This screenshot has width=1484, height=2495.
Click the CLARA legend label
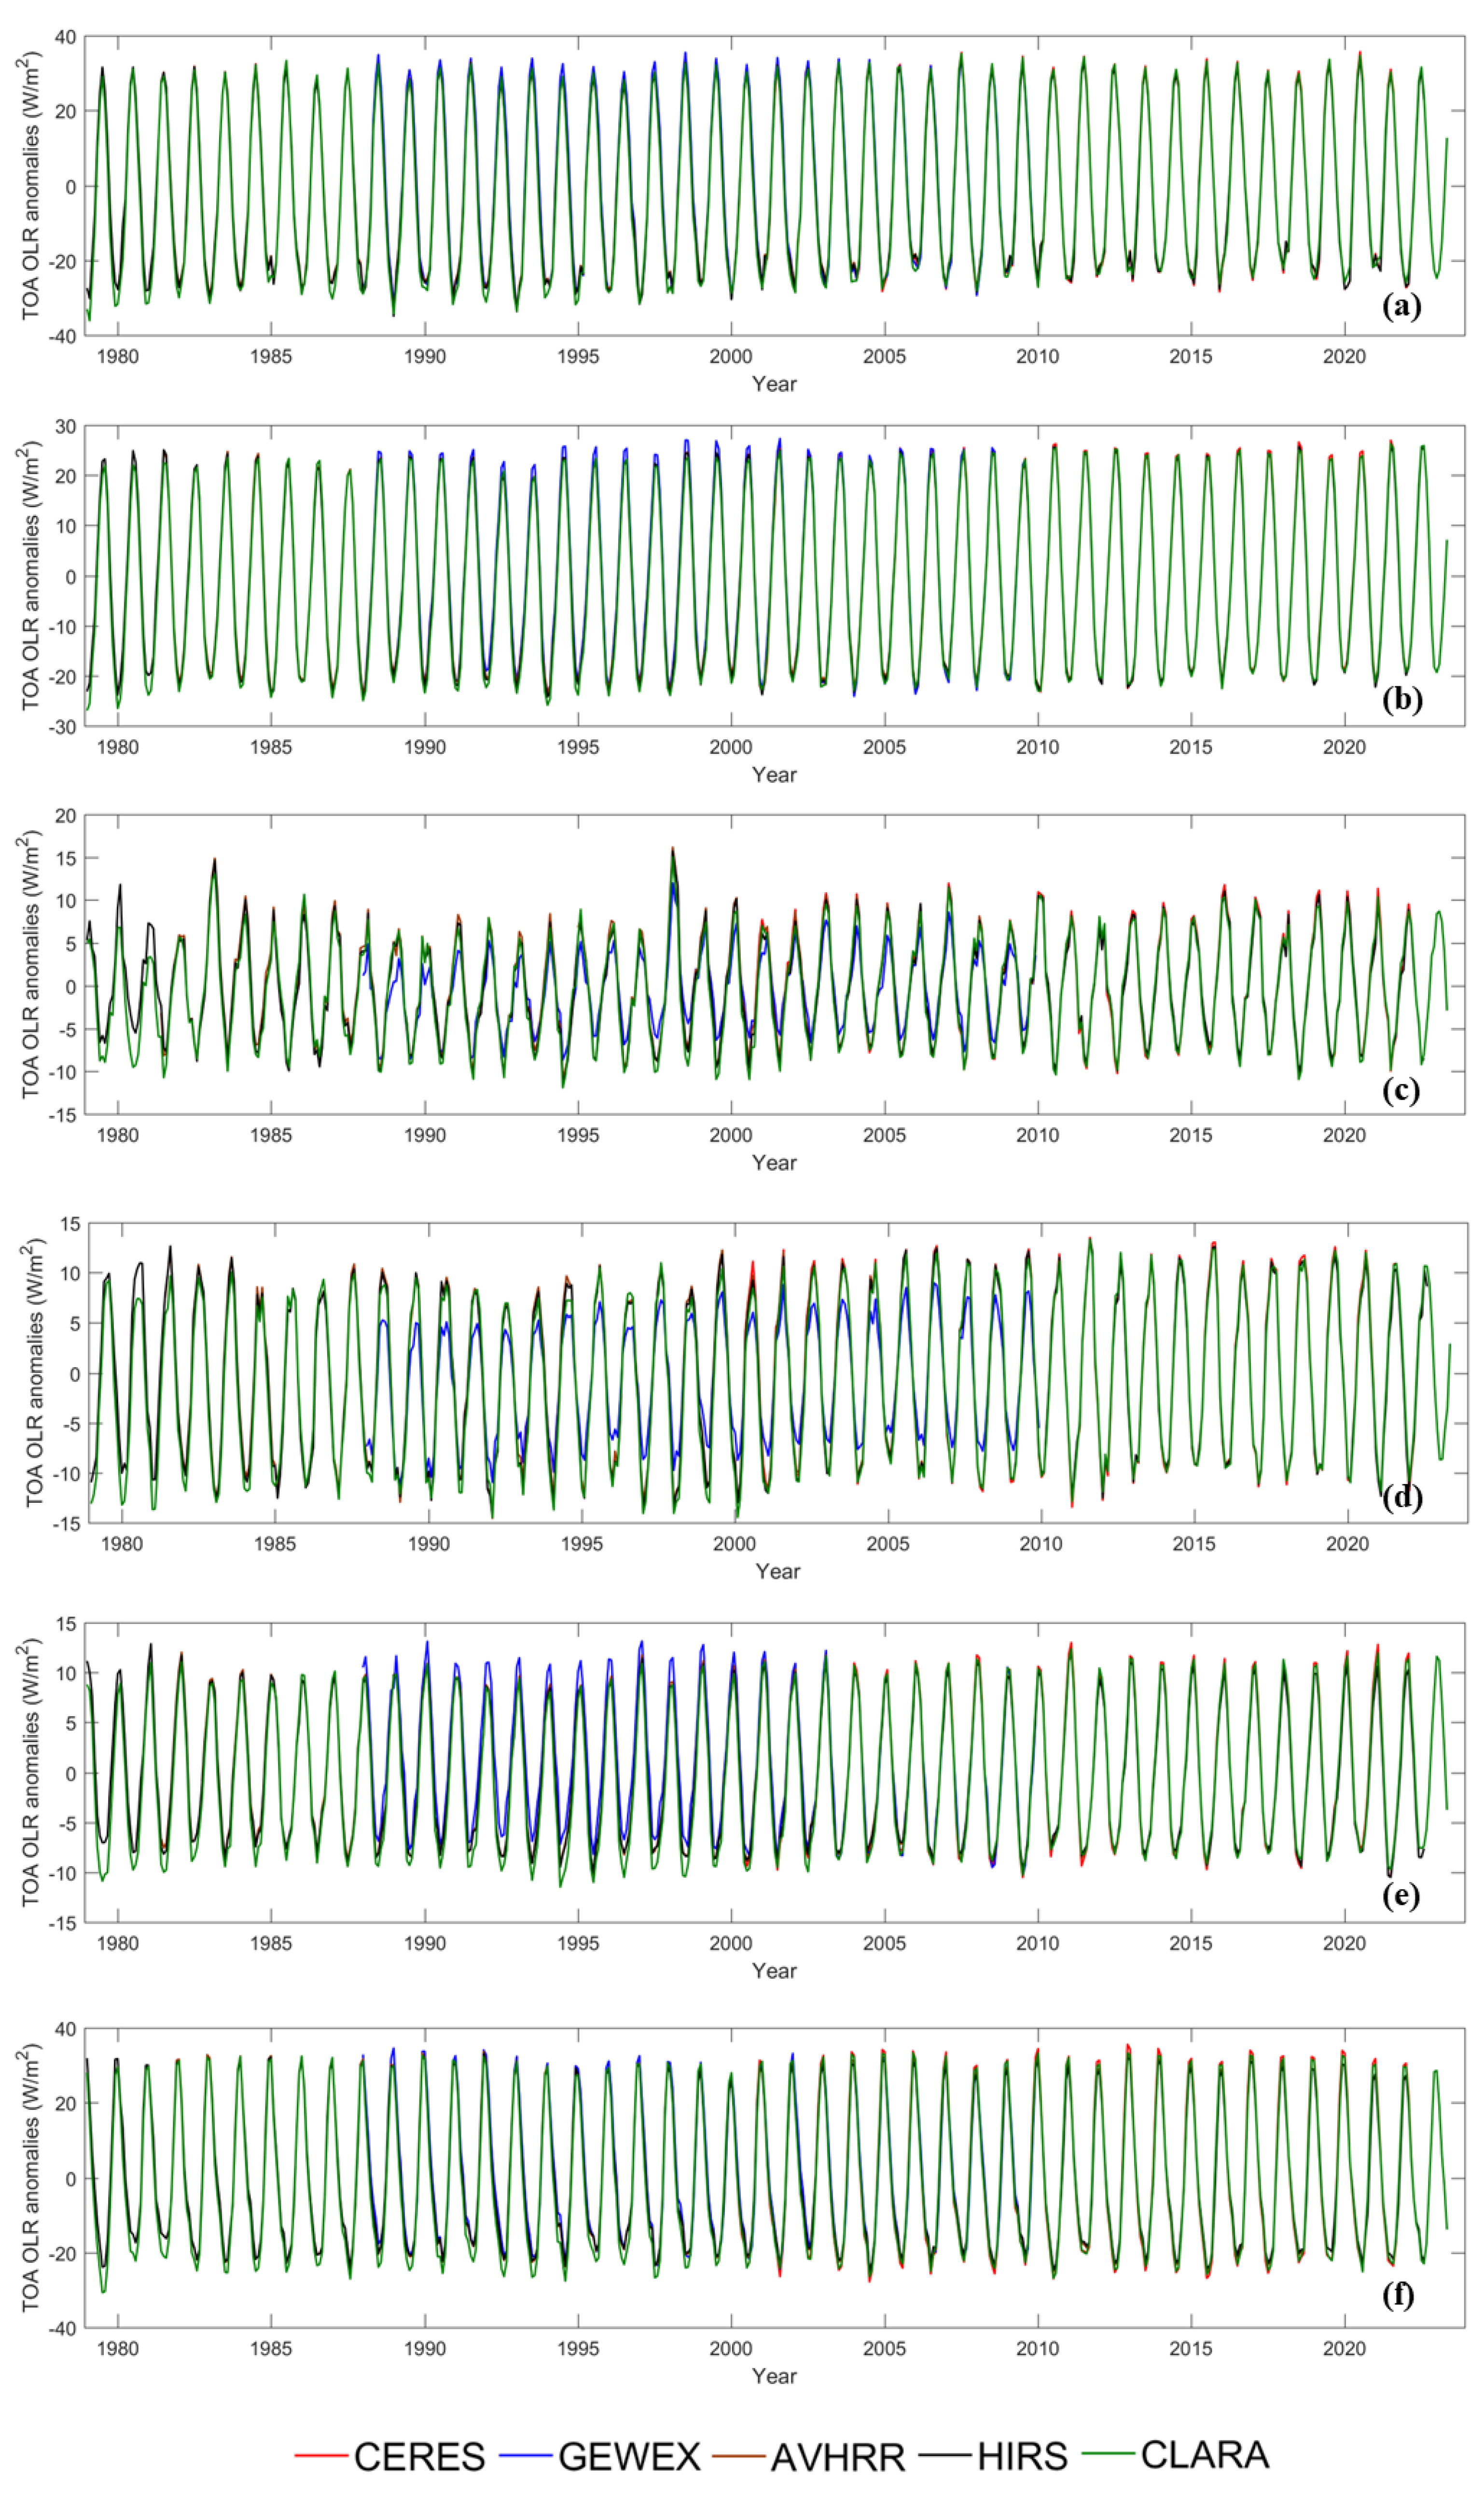[1204, 2455]
